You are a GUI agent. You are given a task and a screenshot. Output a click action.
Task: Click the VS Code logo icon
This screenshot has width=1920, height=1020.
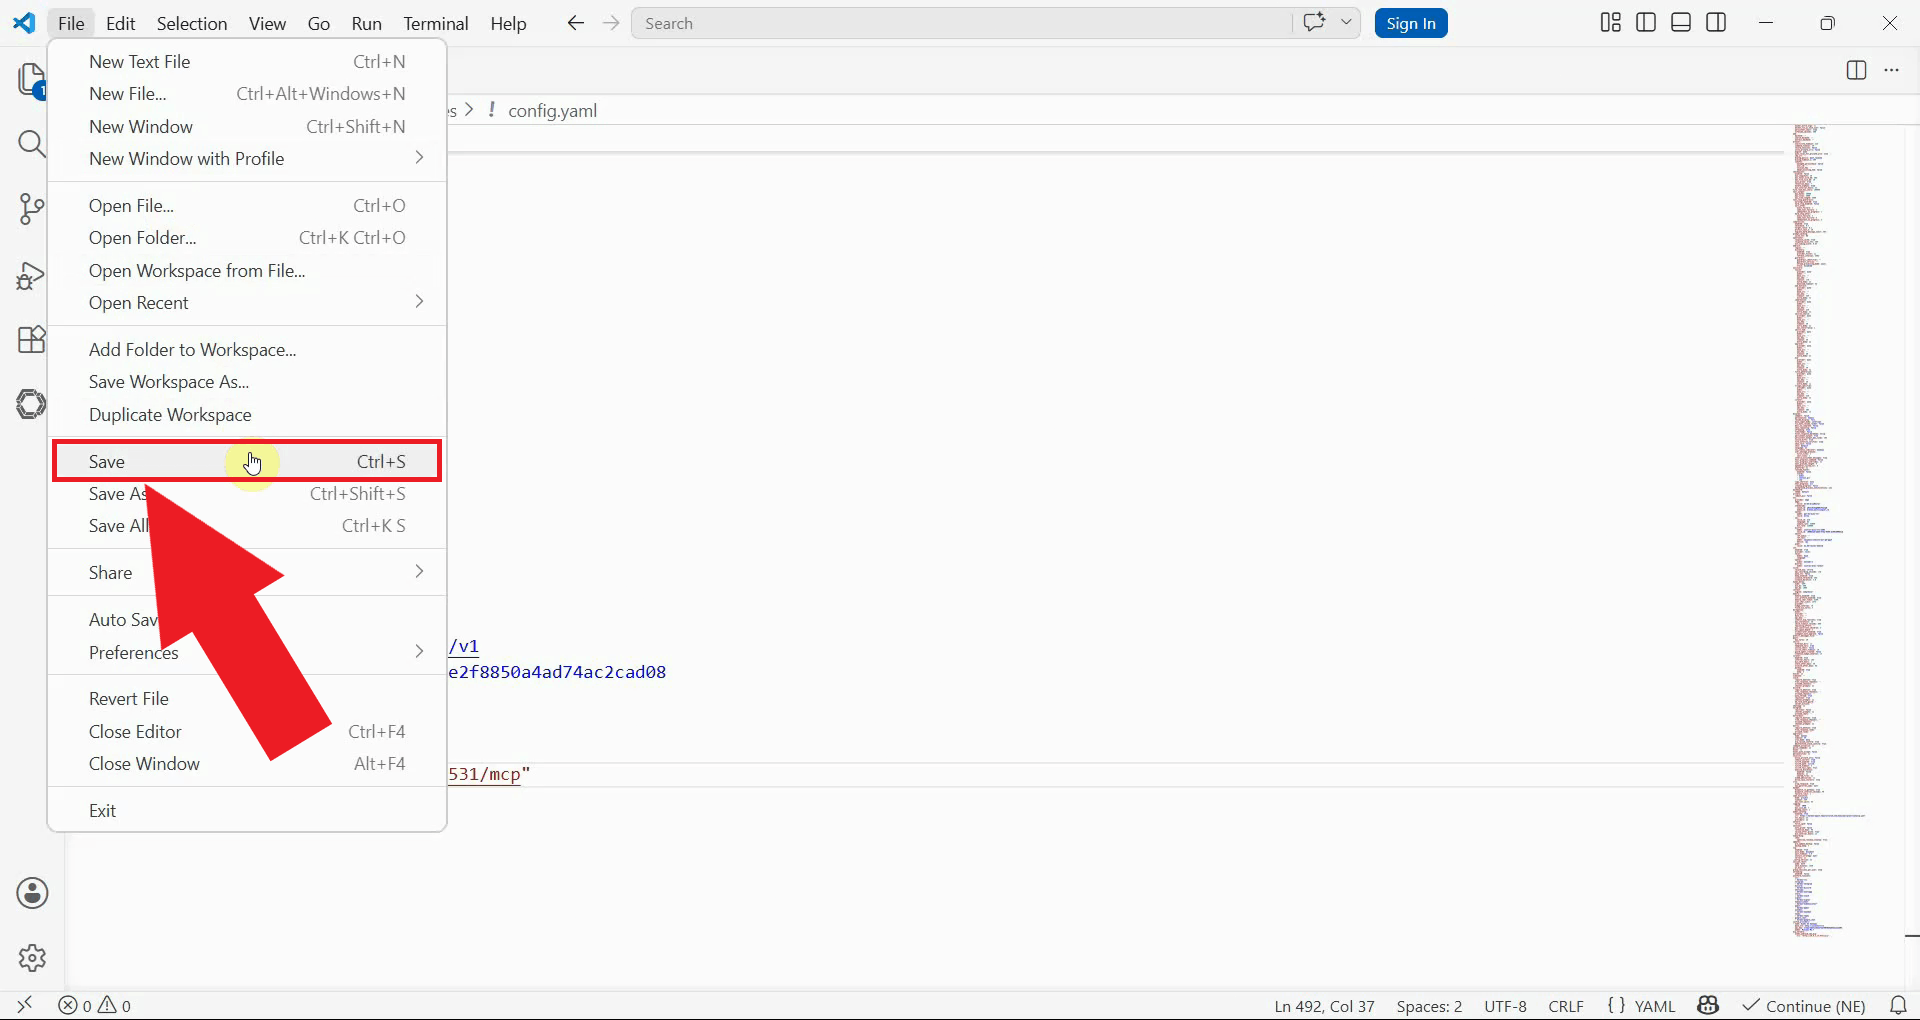[24, 23]
